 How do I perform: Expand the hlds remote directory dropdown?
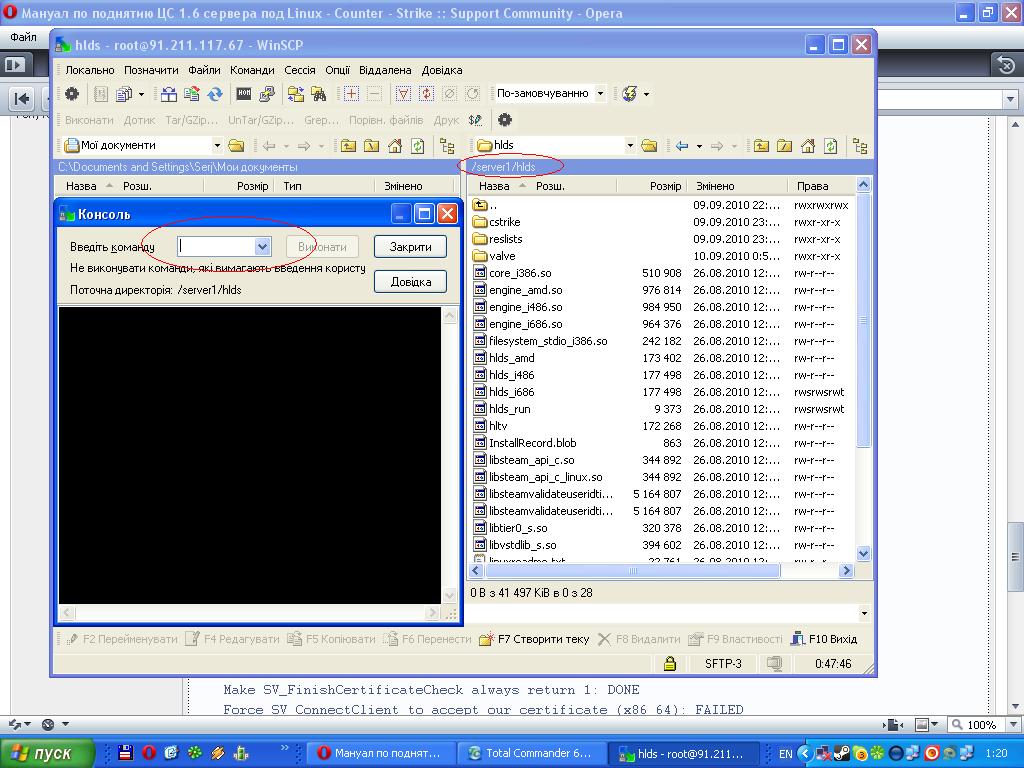coord(630,145)
